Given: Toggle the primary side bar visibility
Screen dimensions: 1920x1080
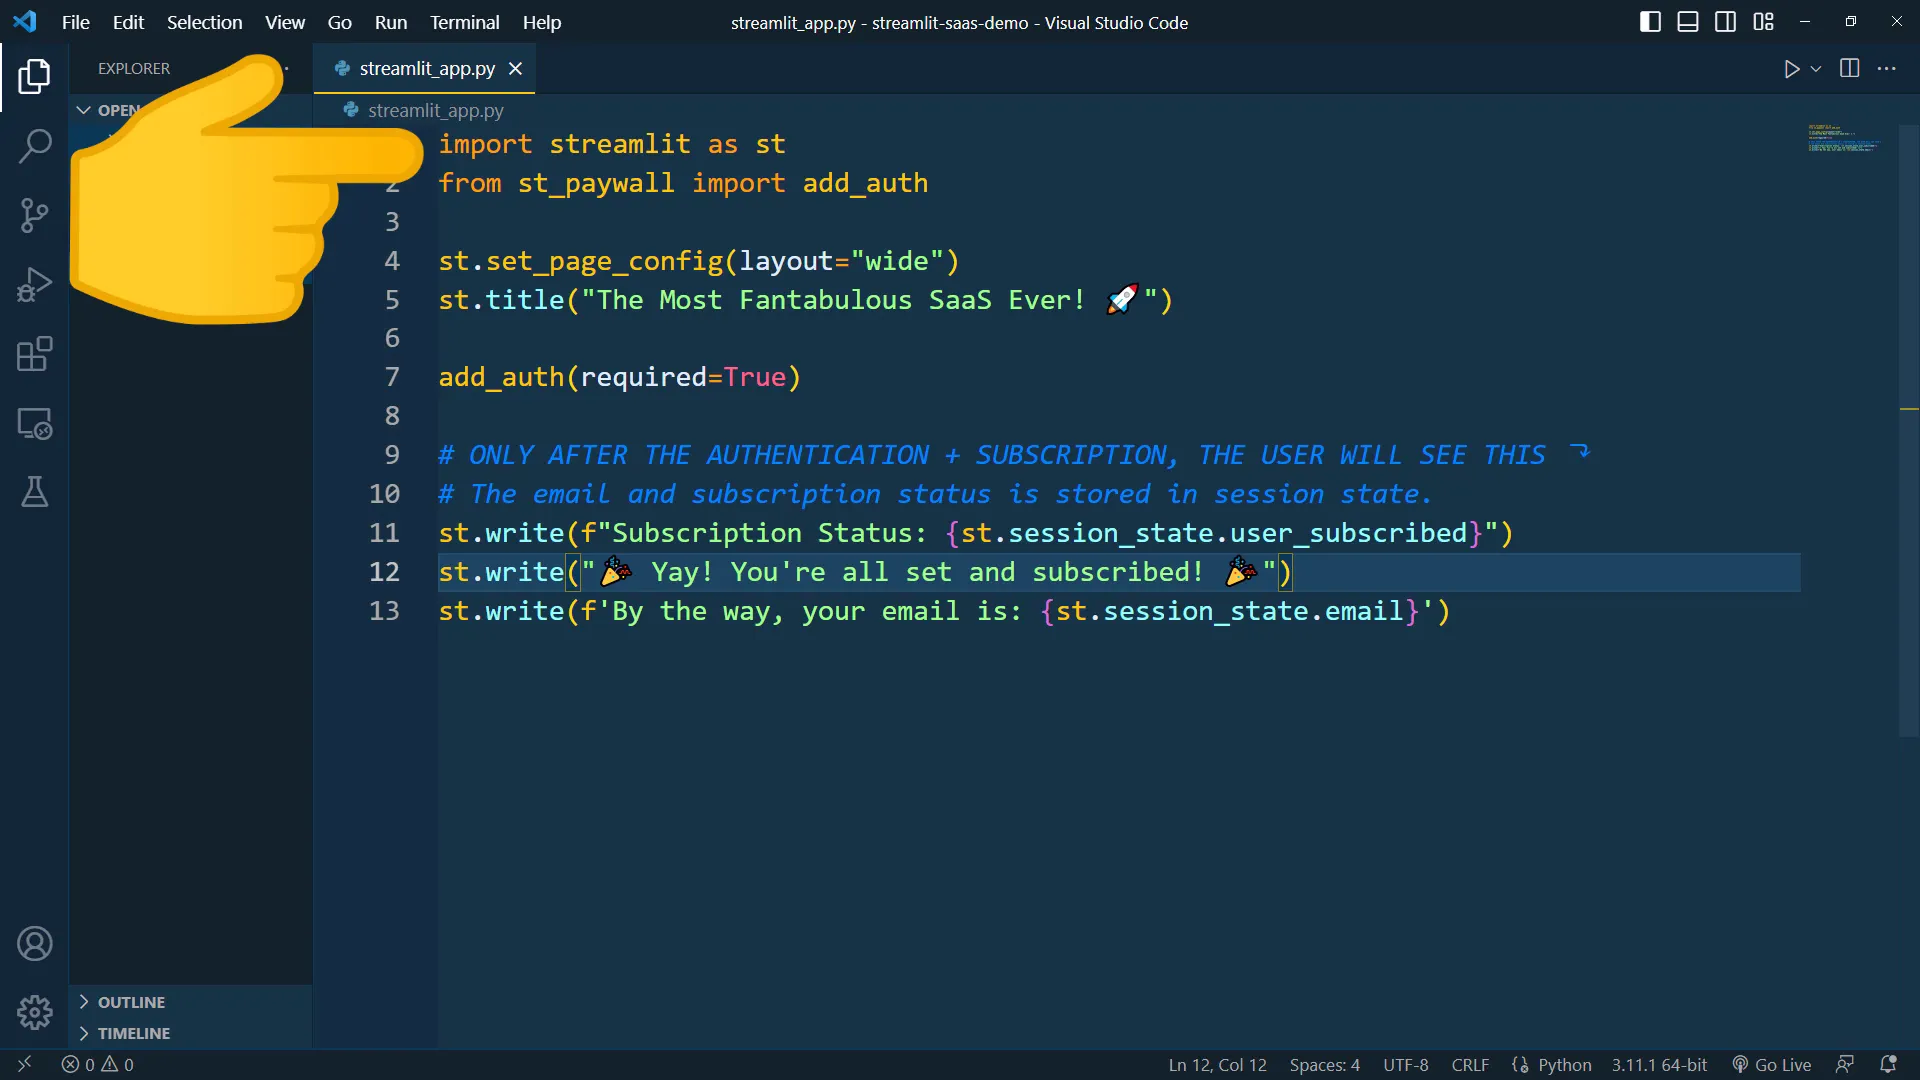Looking at the screenshot, I should point(1649,21).
